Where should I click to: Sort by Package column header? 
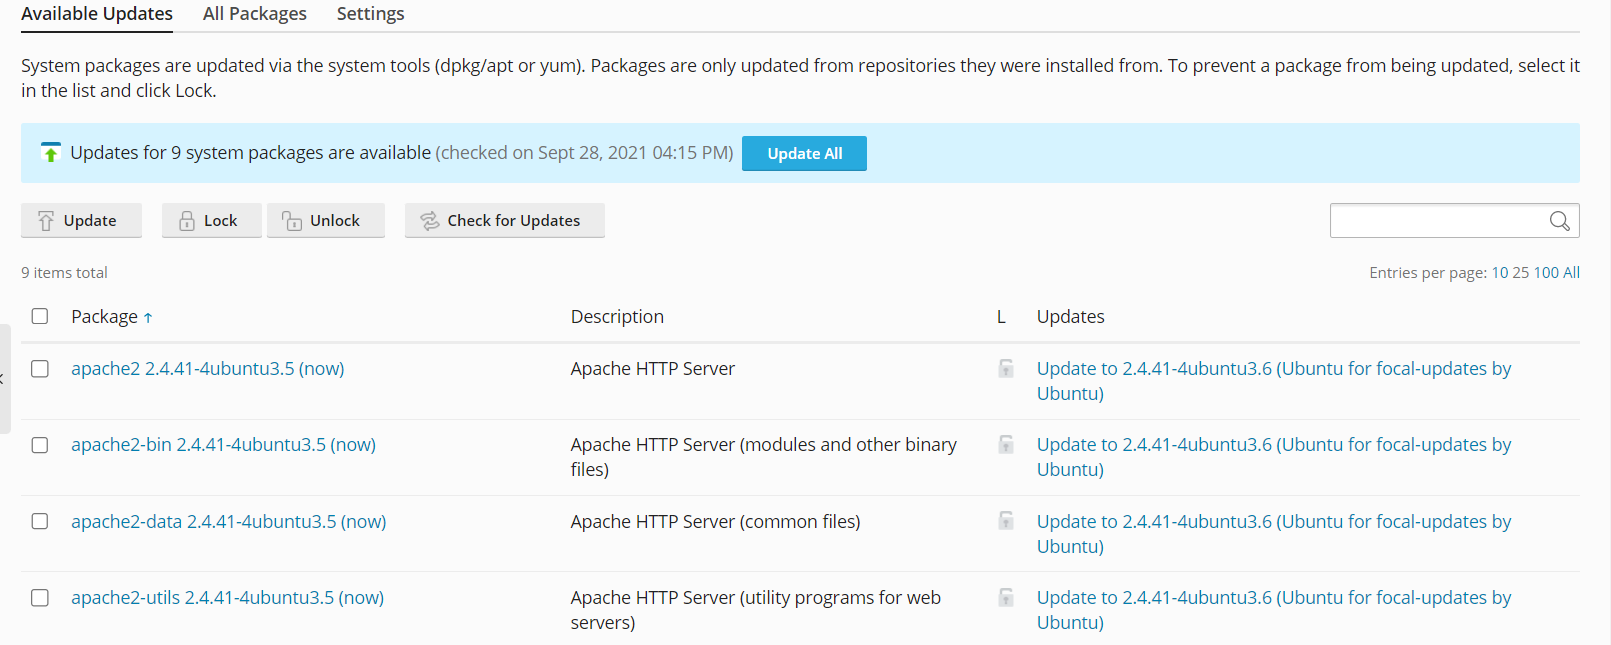105,317
